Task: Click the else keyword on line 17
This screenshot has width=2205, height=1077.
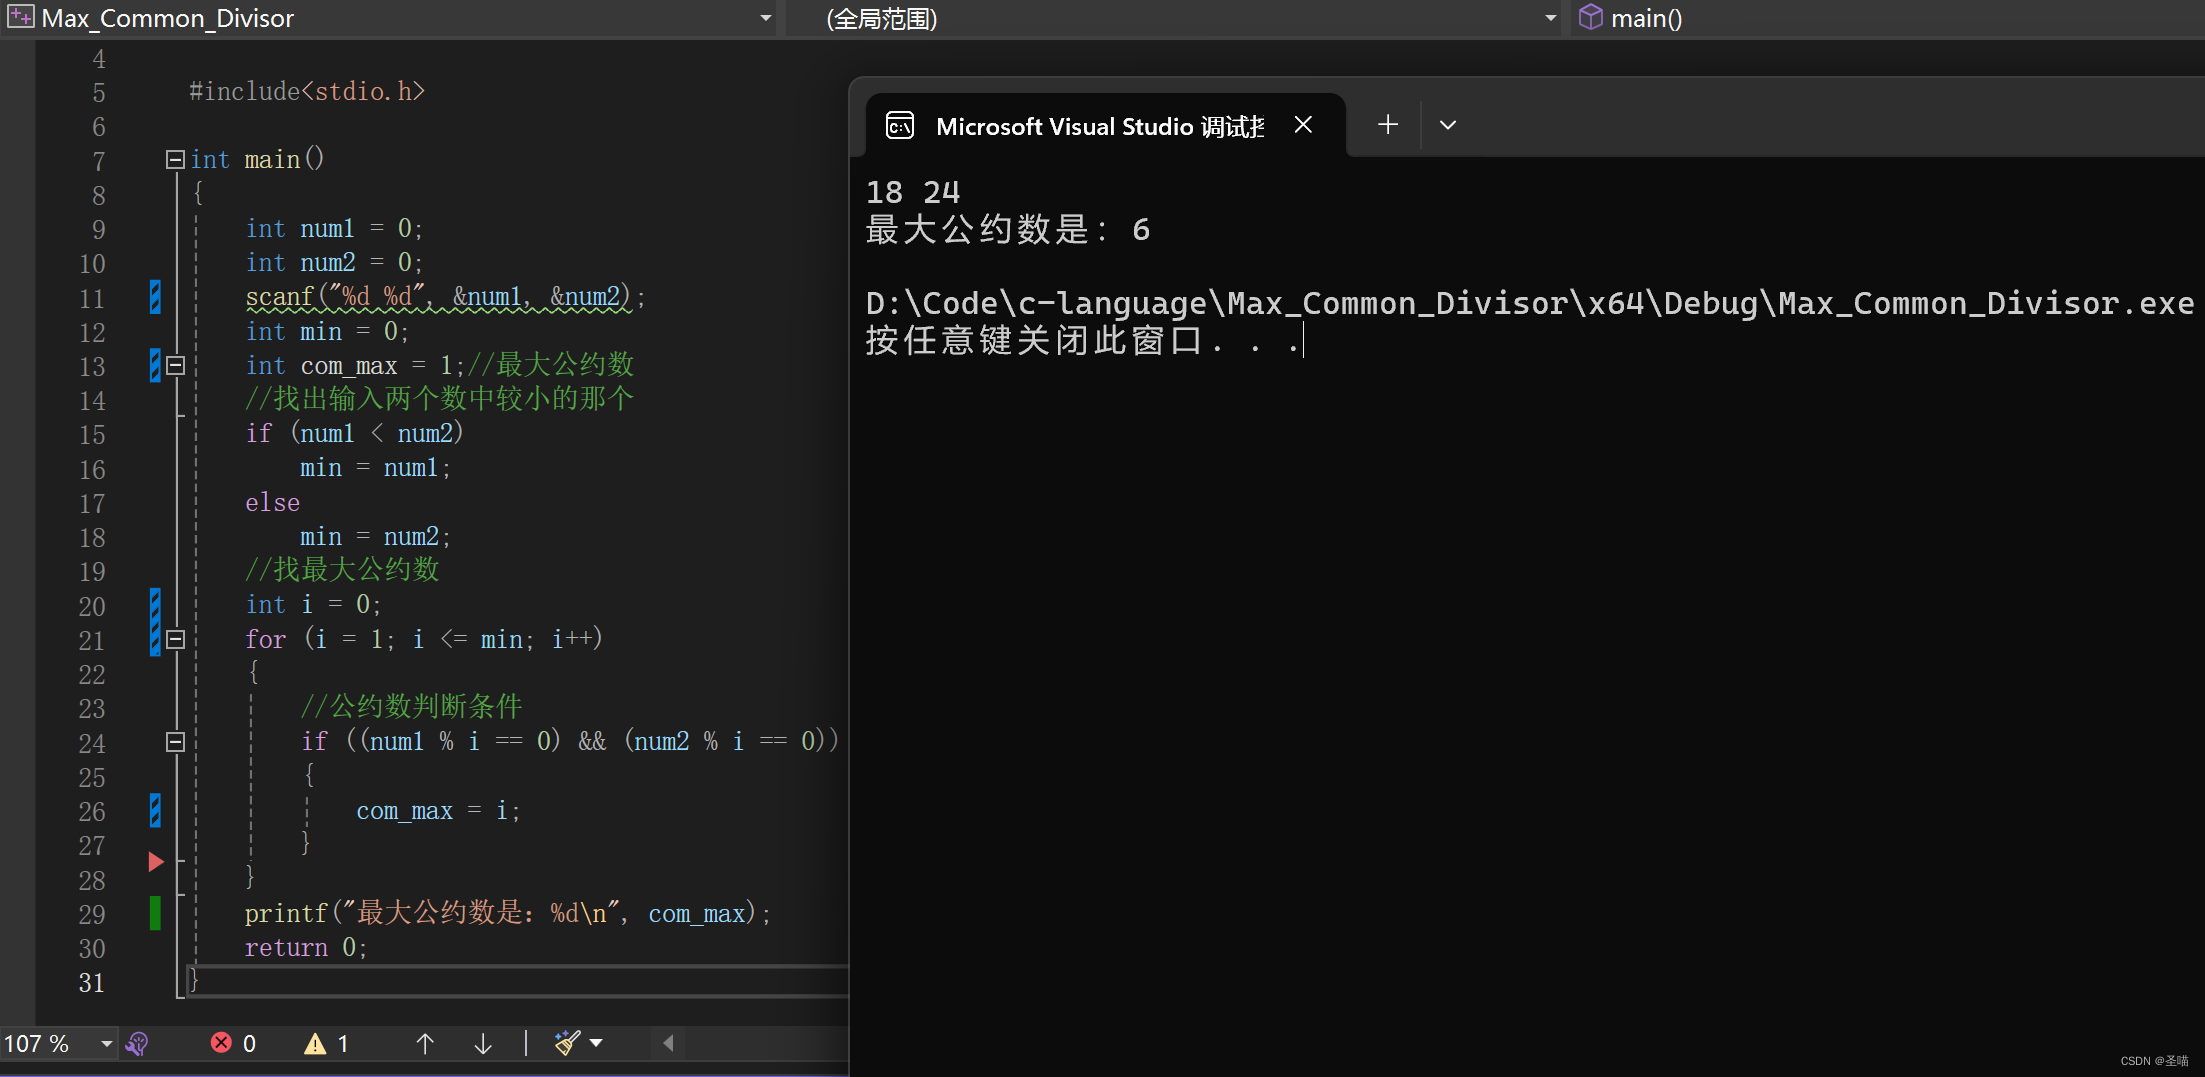Action: coord(272,503)
